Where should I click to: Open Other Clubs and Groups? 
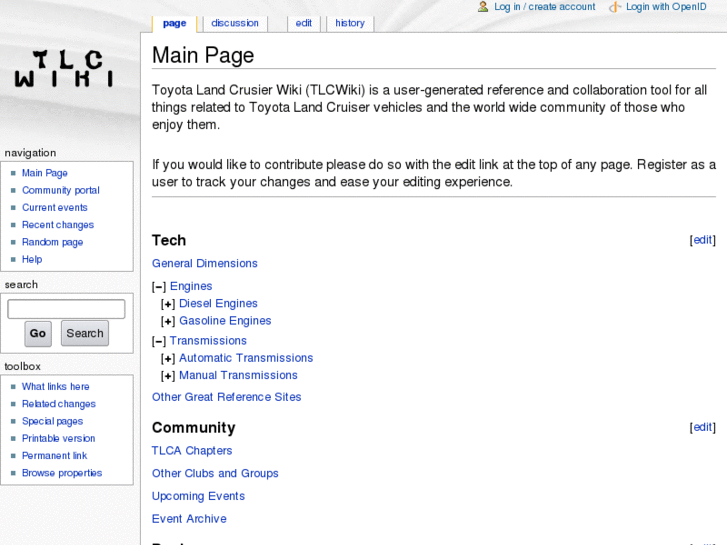(215, 474)
